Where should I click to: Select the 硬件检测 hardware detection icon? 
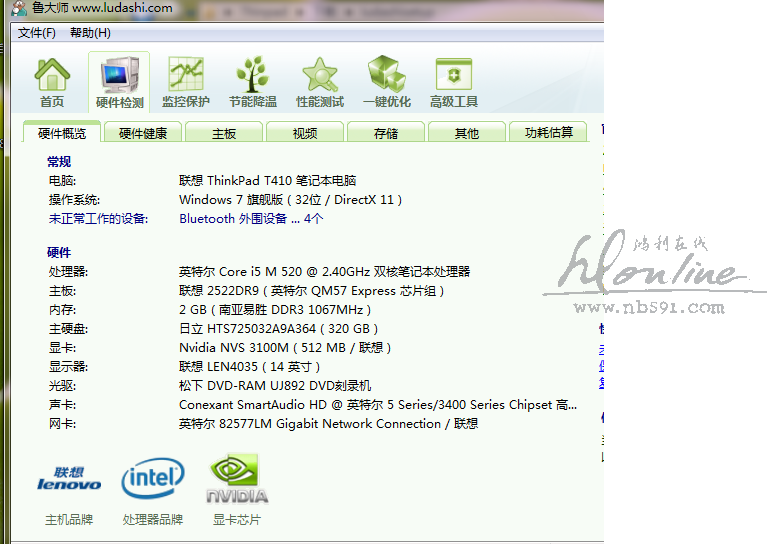119,82
